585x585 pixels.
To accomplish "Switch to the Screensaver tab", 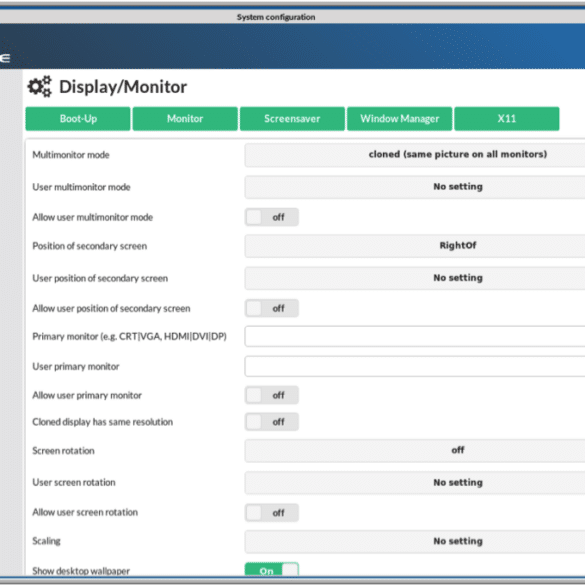I will tap(292, 119).
